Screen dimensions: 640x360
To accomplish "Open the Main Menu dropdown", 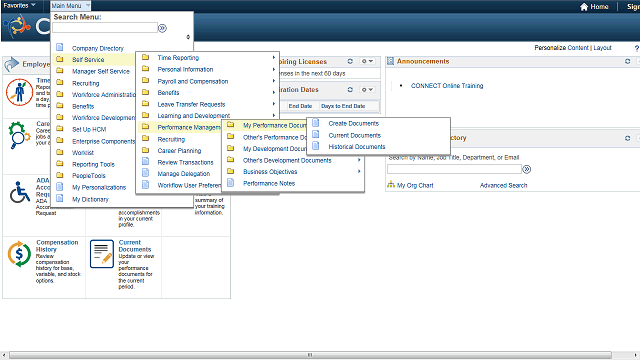I will [70, 6].
